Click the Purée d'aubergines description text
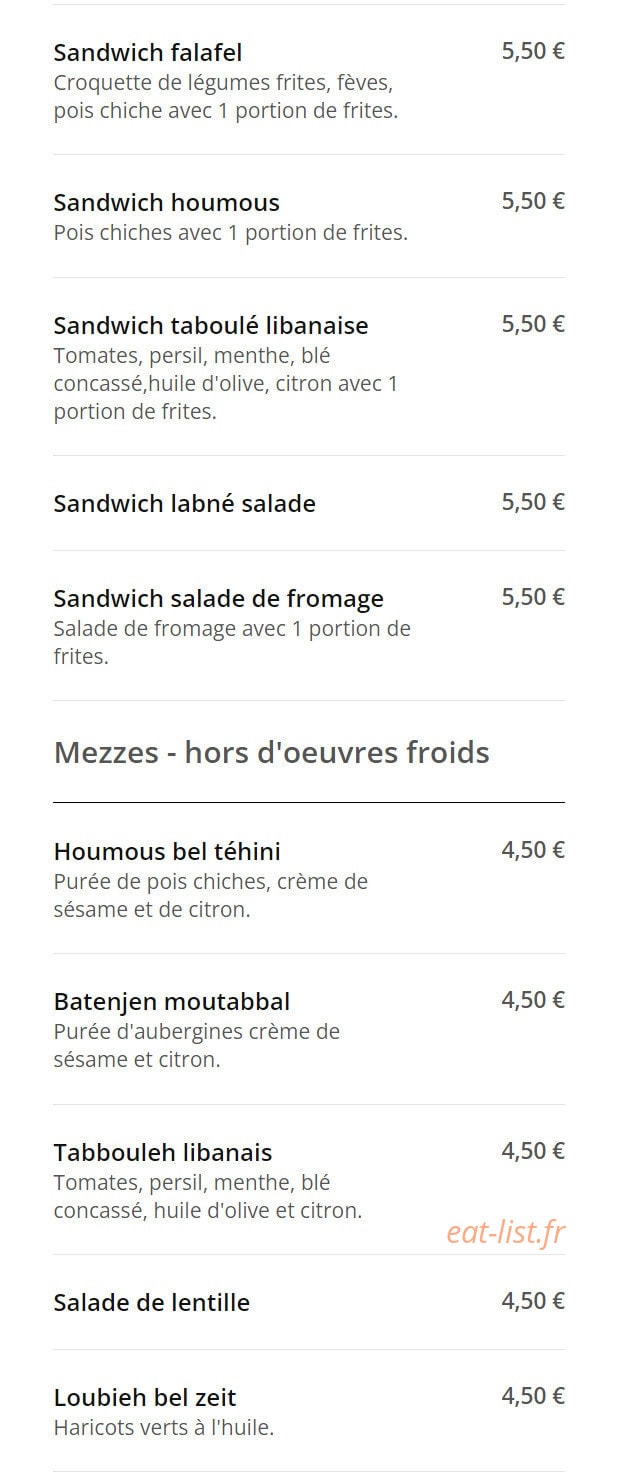Viewport: 620px width, 1474px height. (197, 1045)
